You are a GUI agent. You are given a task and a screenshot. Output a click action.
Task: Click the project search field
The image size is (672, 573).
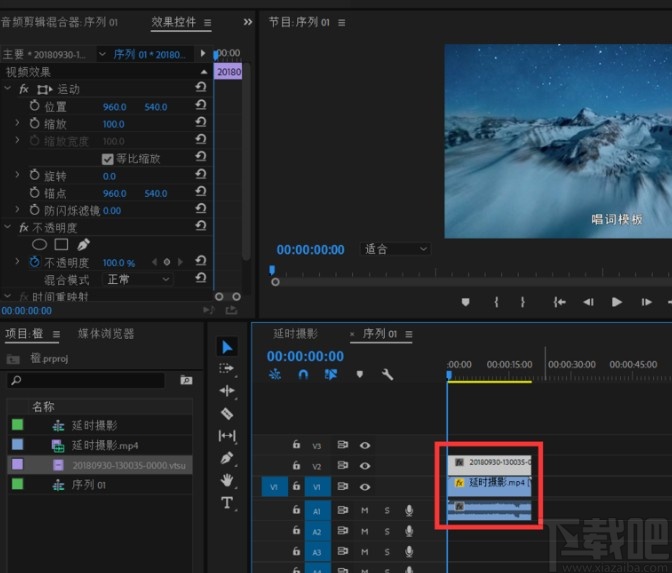point(86,380)
